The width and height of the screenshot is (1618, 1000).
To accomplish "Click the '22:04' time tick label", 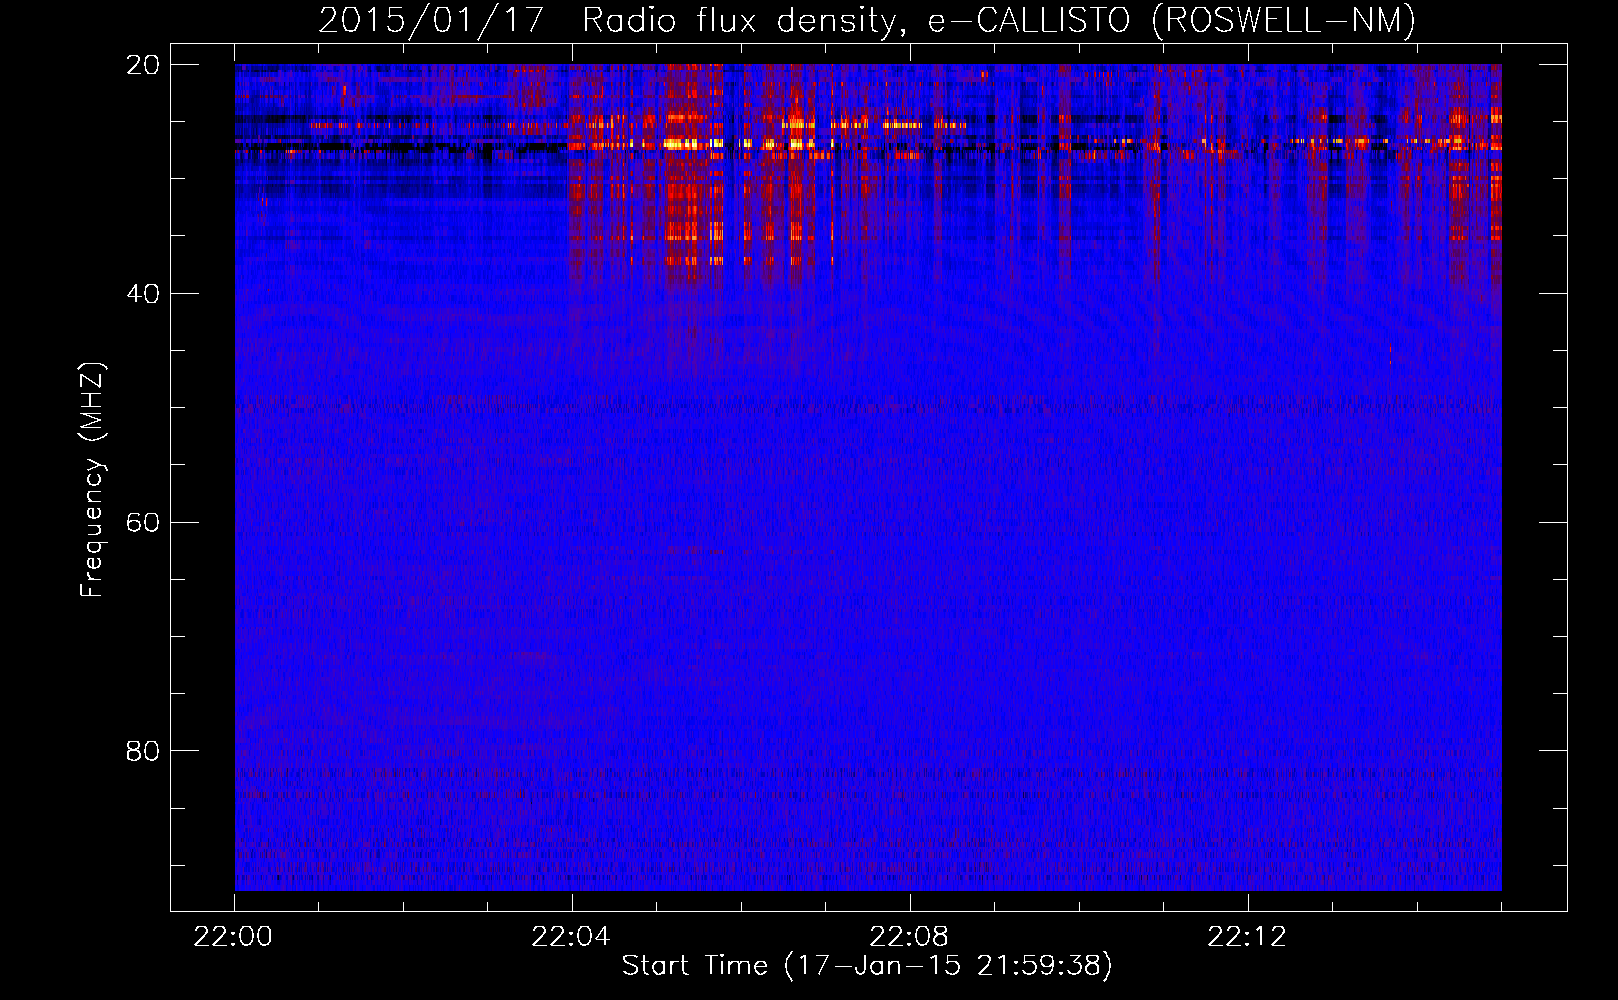I will pos(570,937).
